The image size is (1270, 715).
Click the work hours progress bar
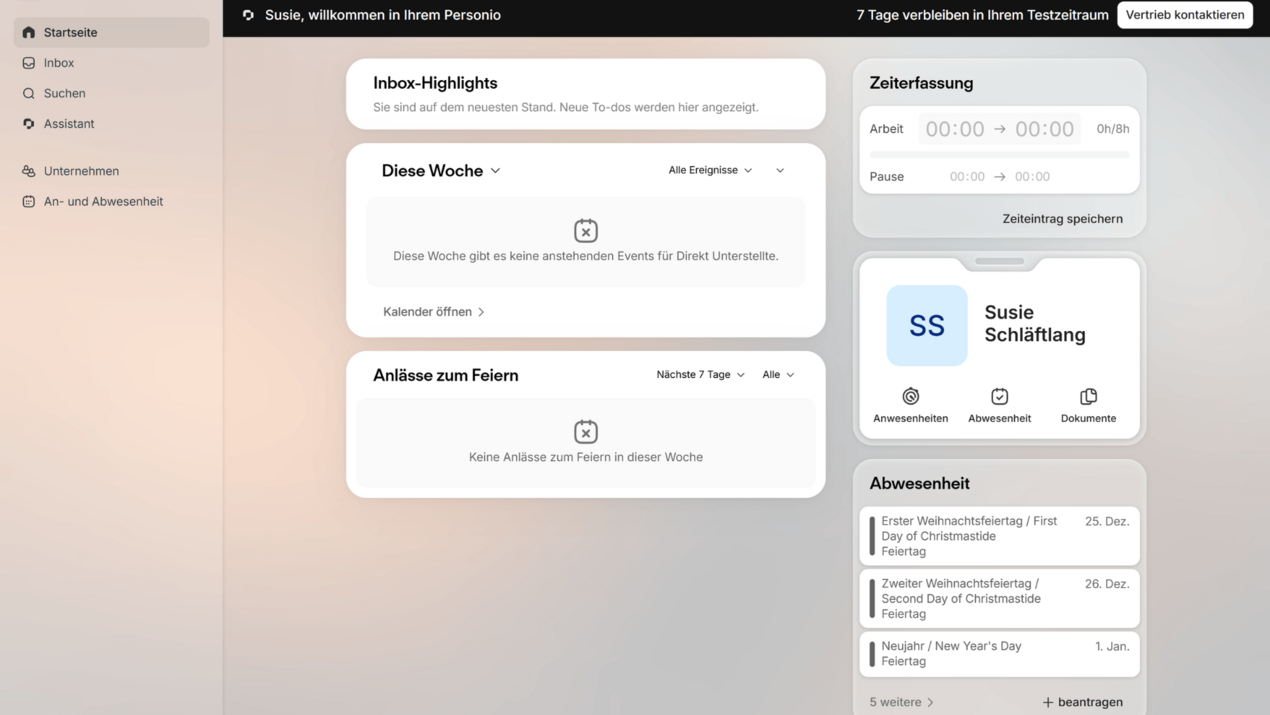pos(999,155)
